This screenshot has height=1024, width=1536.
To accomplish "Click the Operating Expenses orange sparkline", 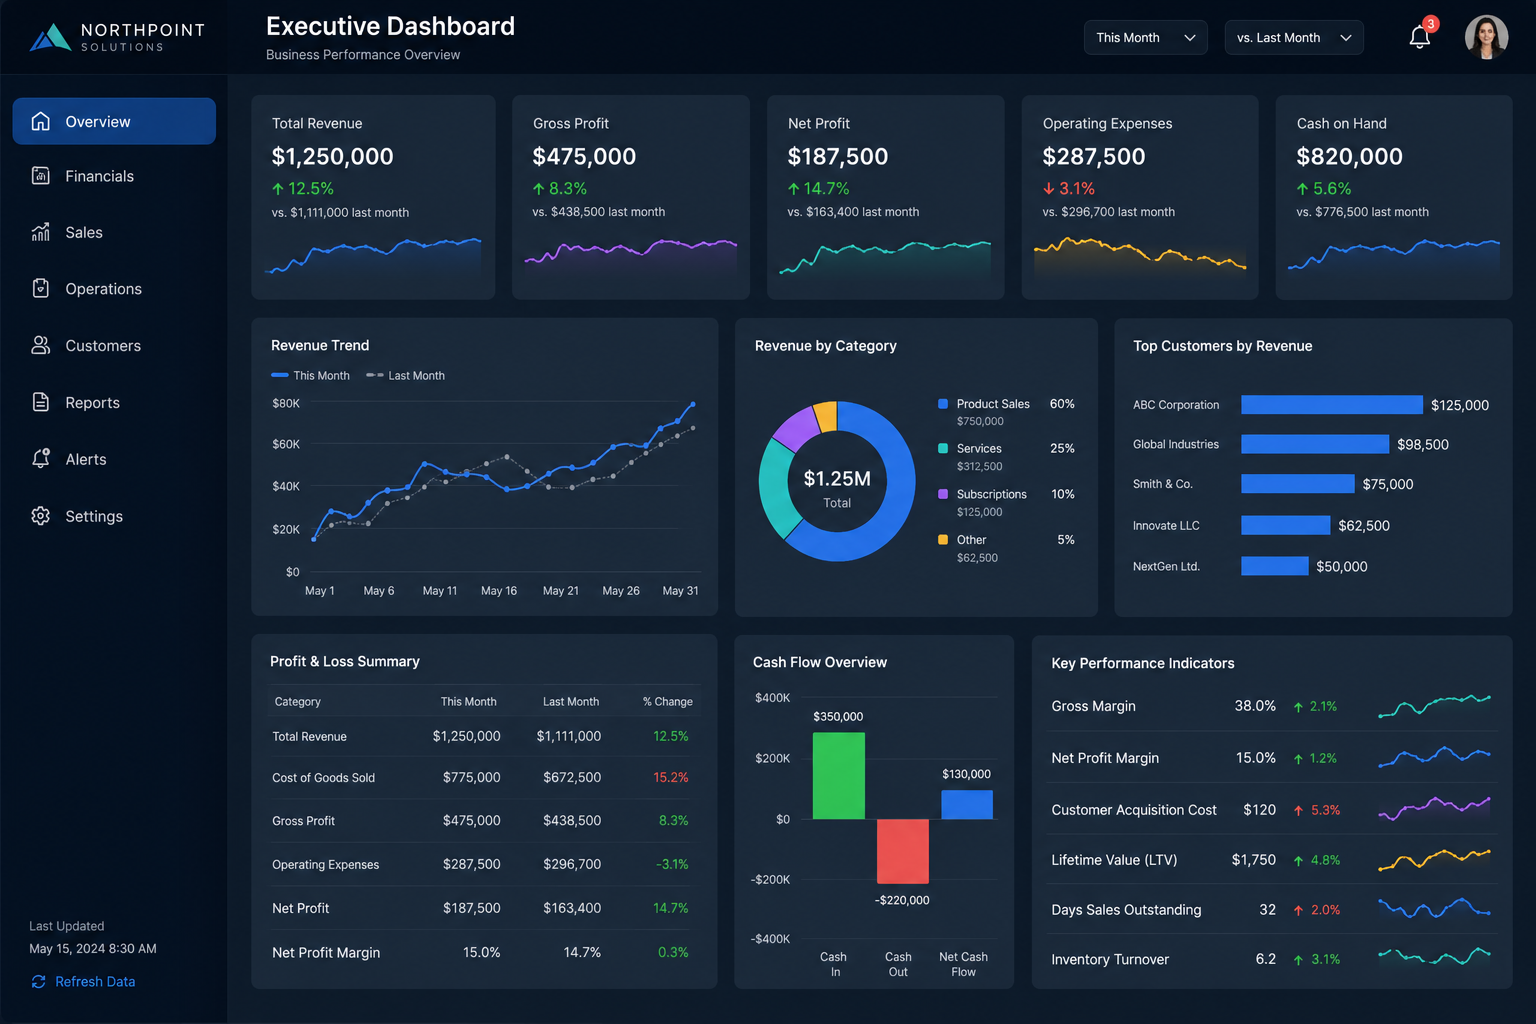I will (x=1140, y=254).
